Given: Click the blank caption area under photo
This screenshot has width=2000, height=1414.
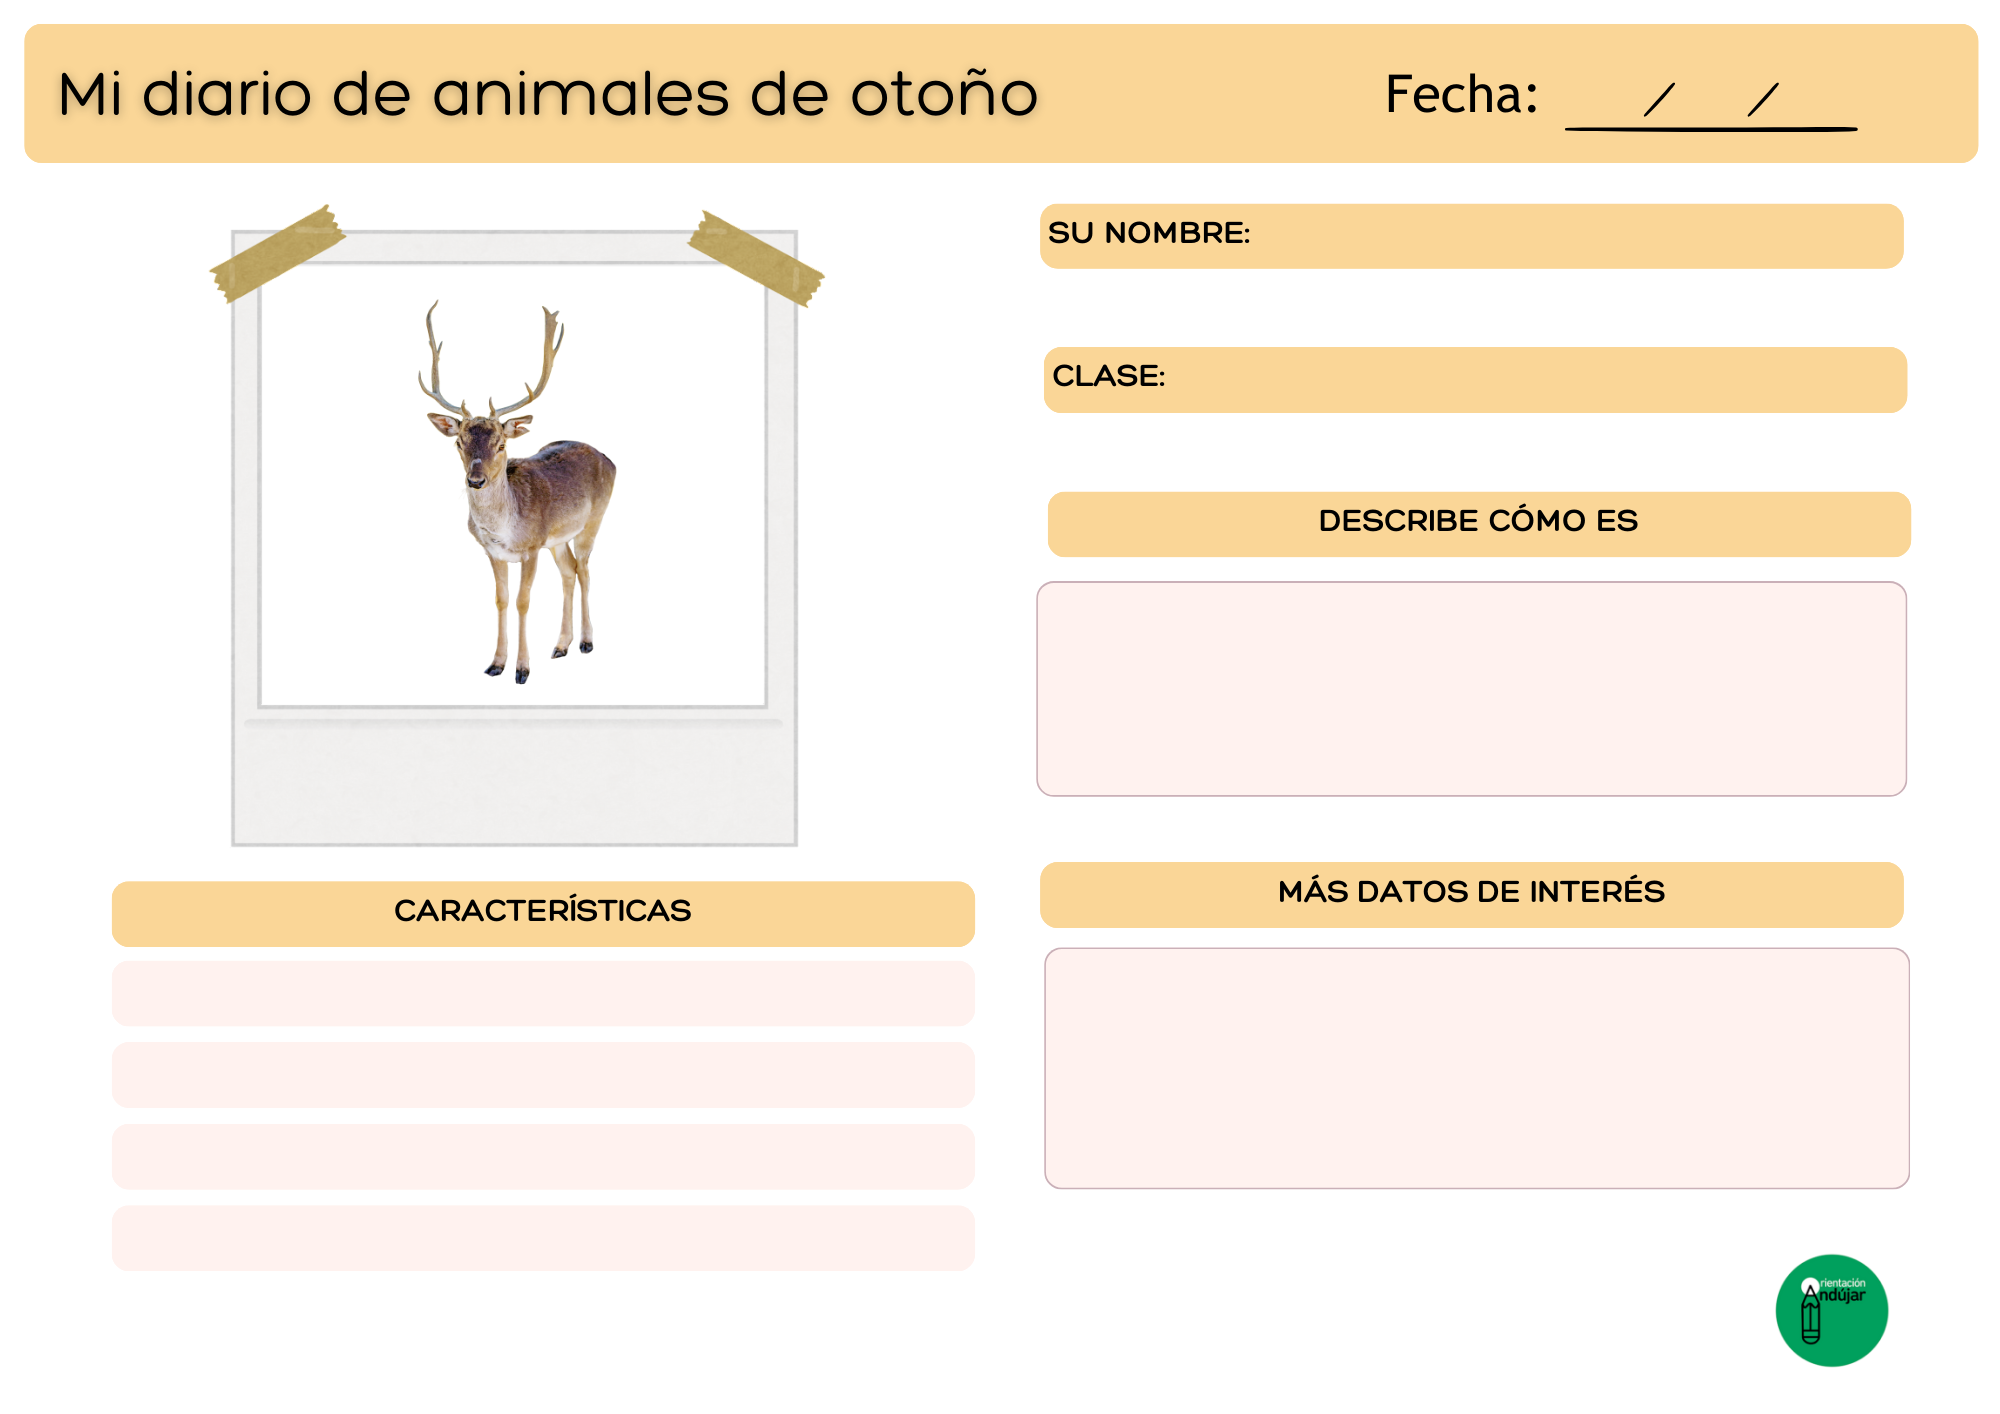Looking at the screenshot, I should point(514,785).
